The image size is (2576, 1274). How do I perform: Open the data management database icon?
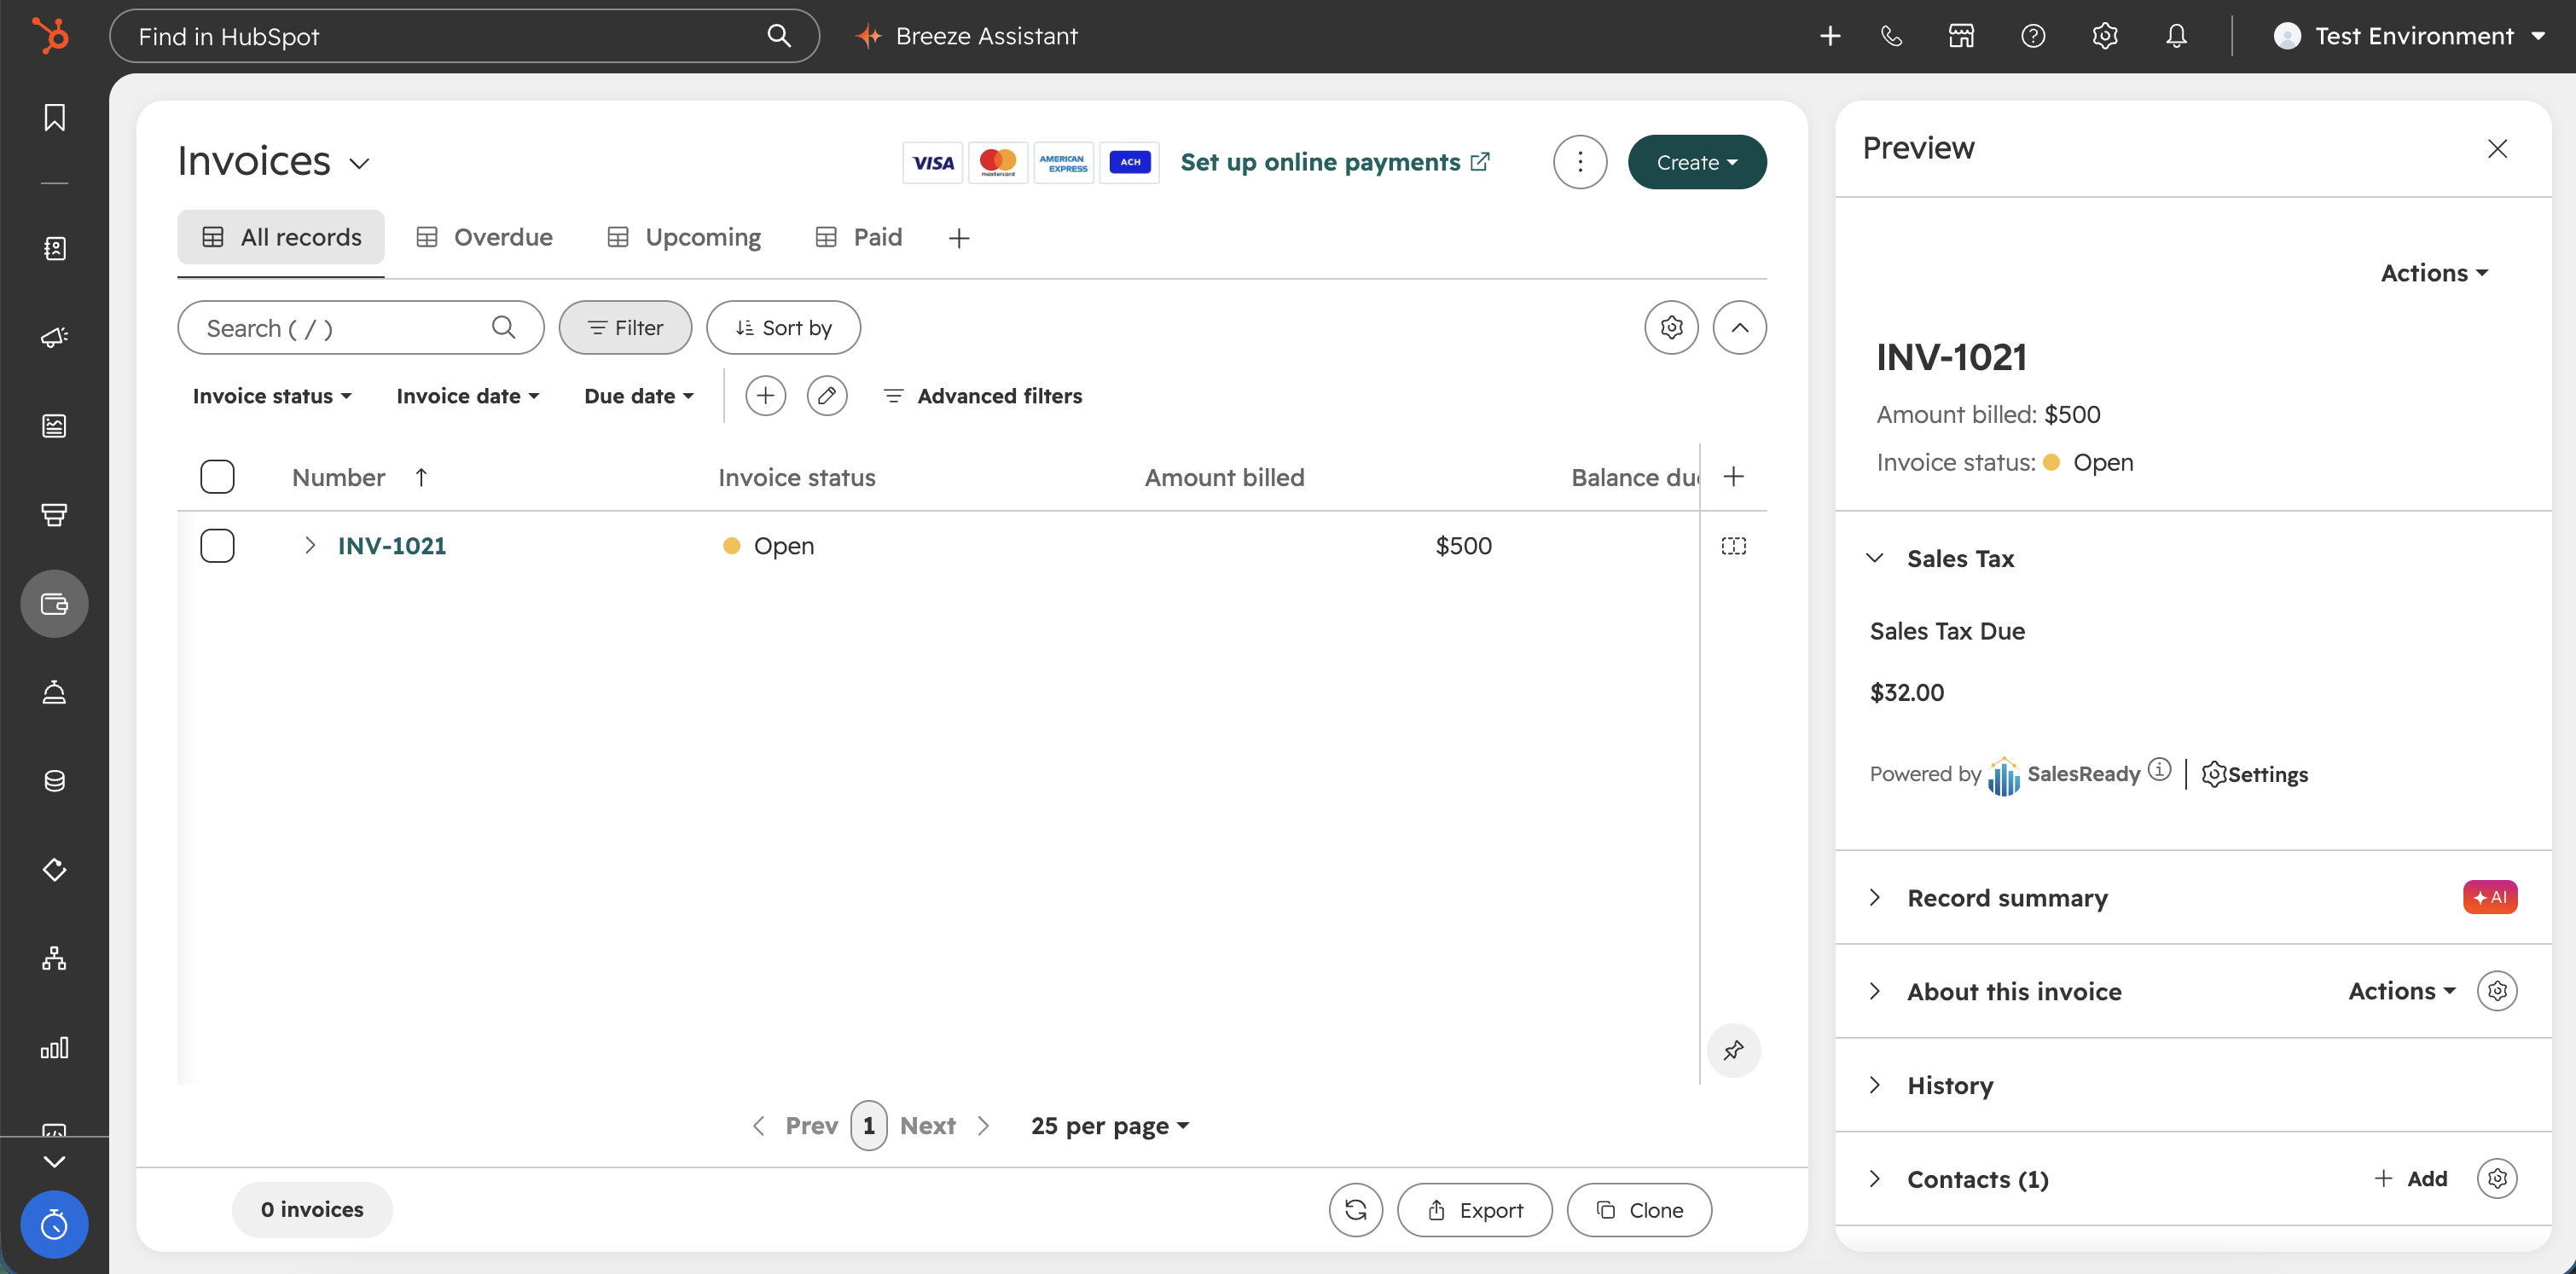point(54,781)
